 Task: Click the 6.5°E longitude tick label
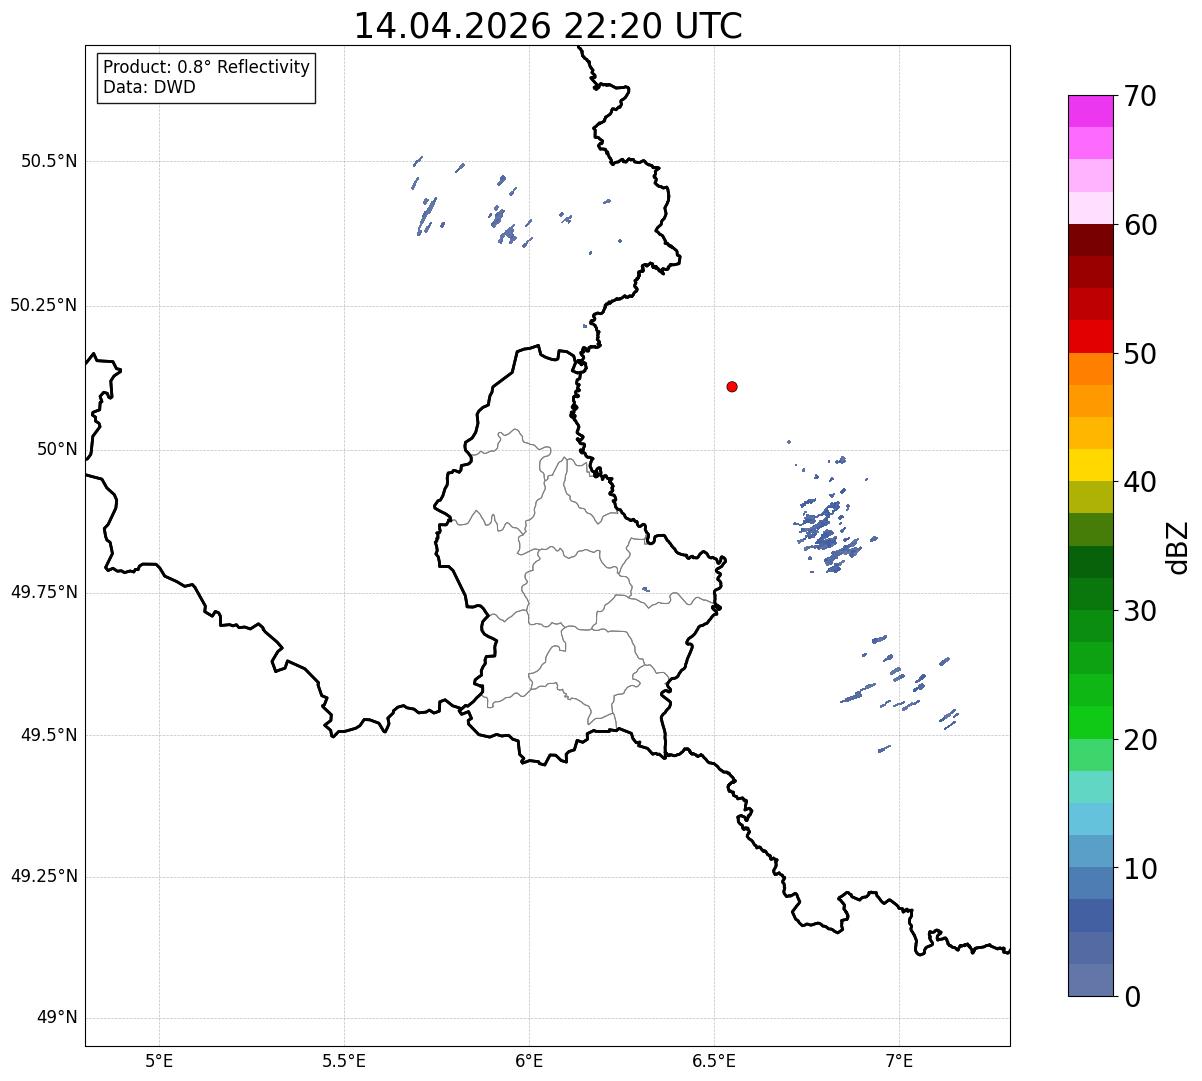pos(714,1060)
